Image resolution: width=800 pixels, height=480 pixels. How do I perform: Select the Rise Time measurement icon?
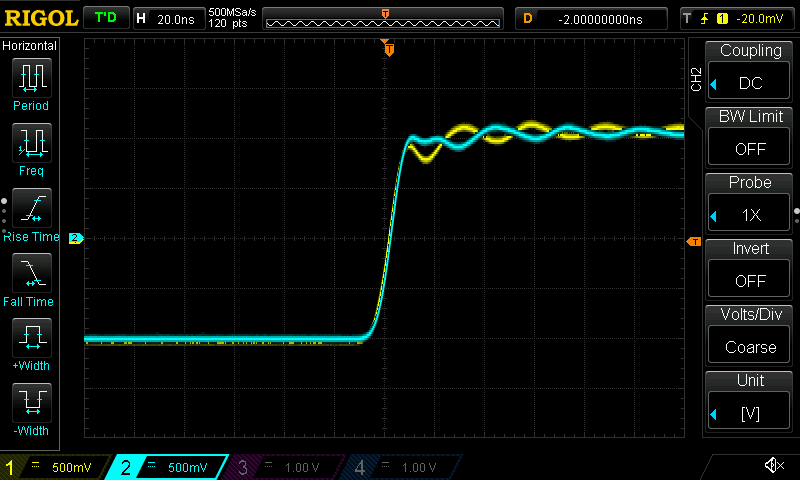(32, 208)
